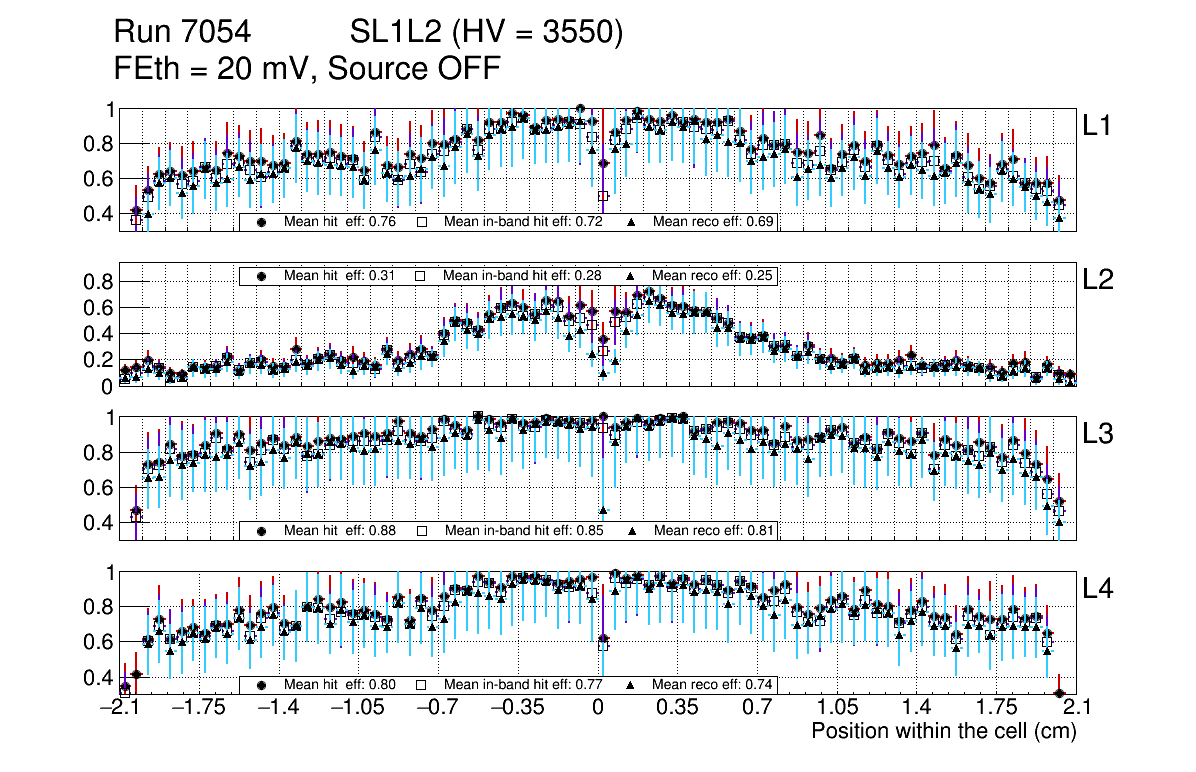Click the open square legend marker in L1
The image size is (1196, 772).
421,222
